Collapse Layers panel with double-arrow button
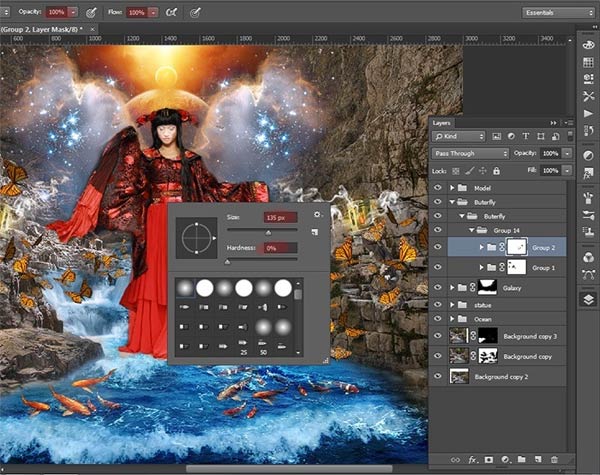 point(553,123)
